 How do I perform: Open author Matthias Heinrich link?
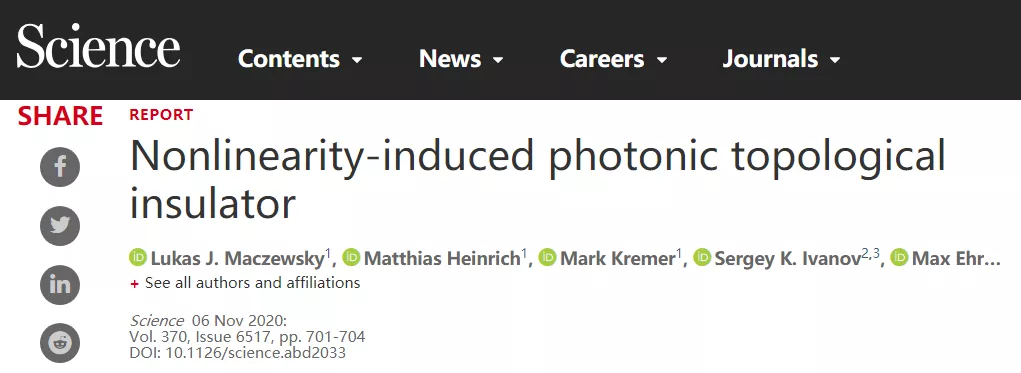click(442, 259)
